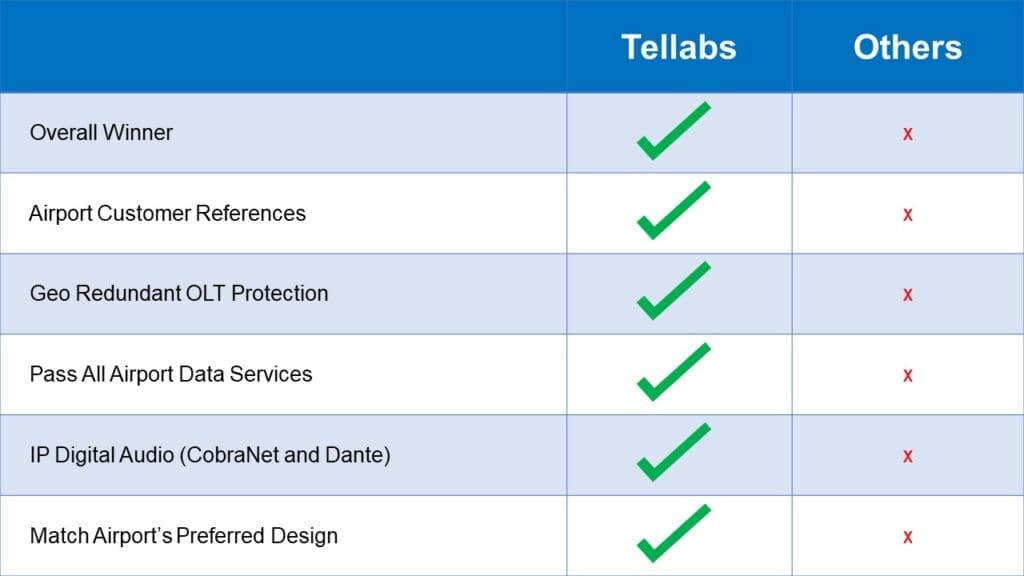
Task: Click the Airport Customer References label
Action: point(167,214)
